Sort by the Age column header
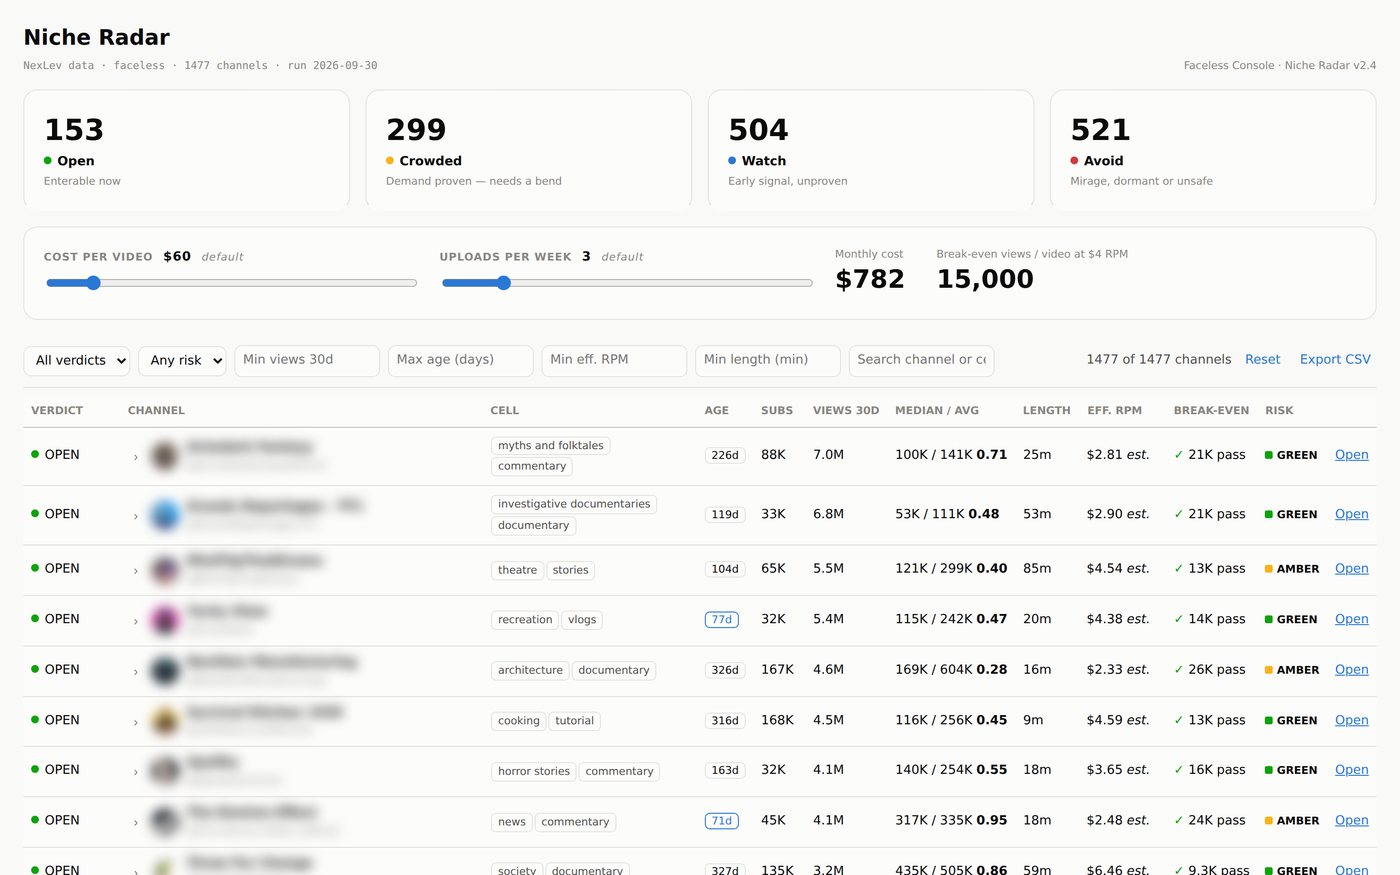The image size is (1400, 875). [717, 411]
